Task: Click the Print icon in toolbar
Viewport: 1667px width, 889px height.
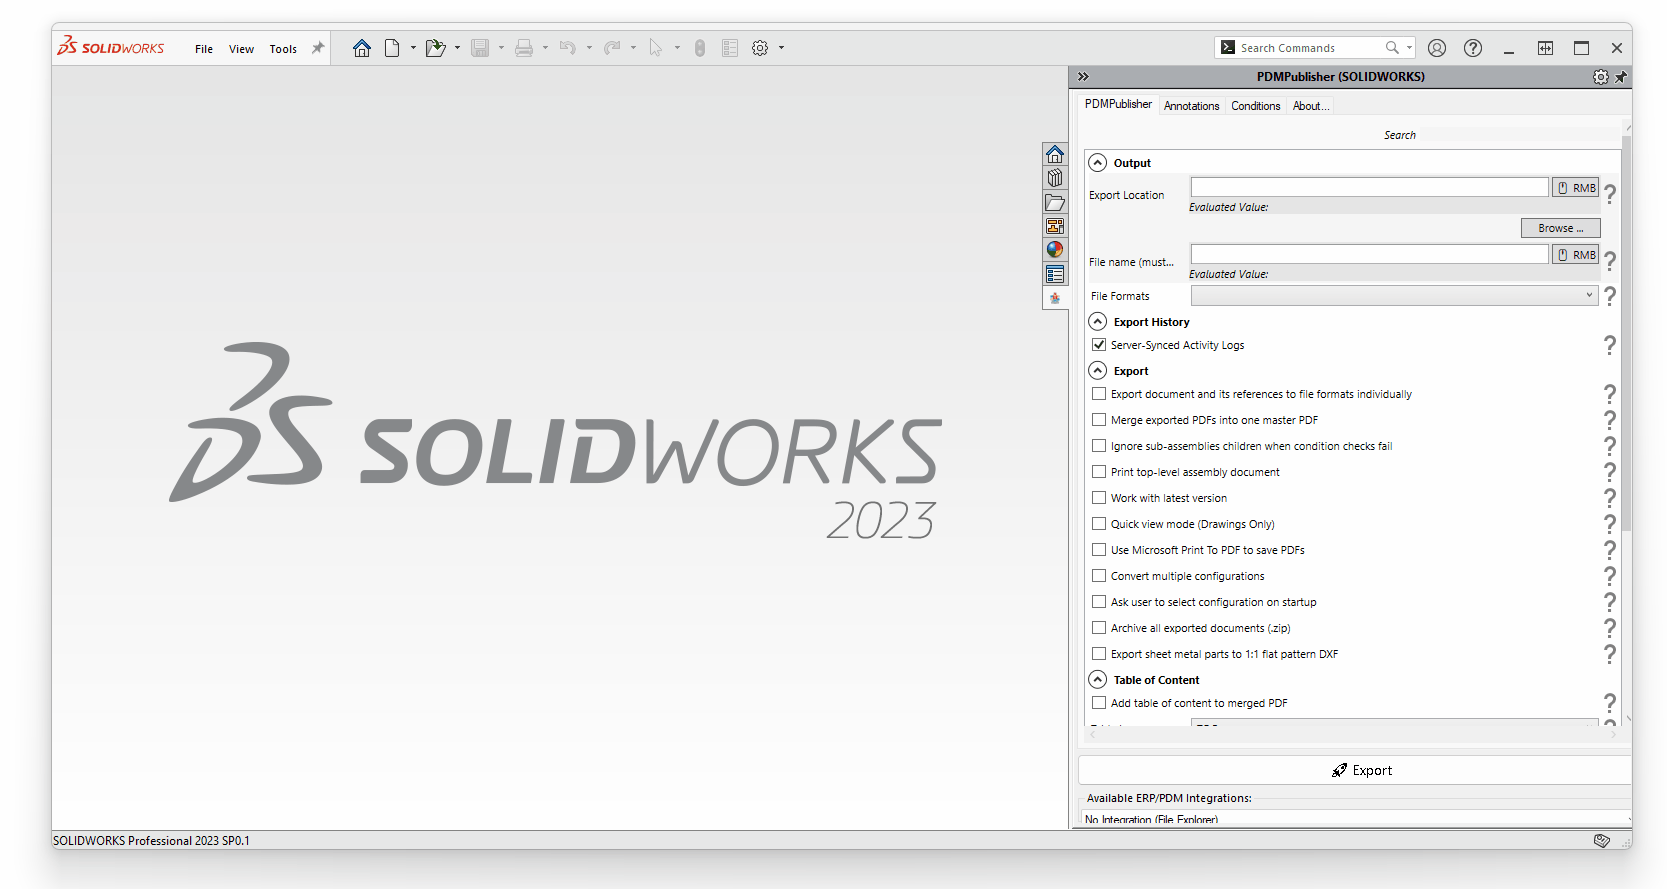Action: pos(523,48)
